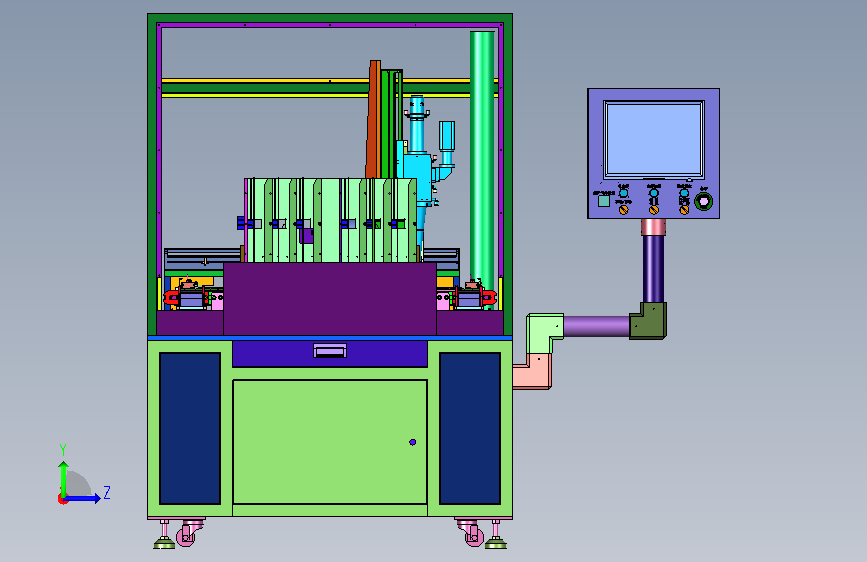Pick the light green slotted fixture rack
The image size is (867, 562).
coord(330,220)
